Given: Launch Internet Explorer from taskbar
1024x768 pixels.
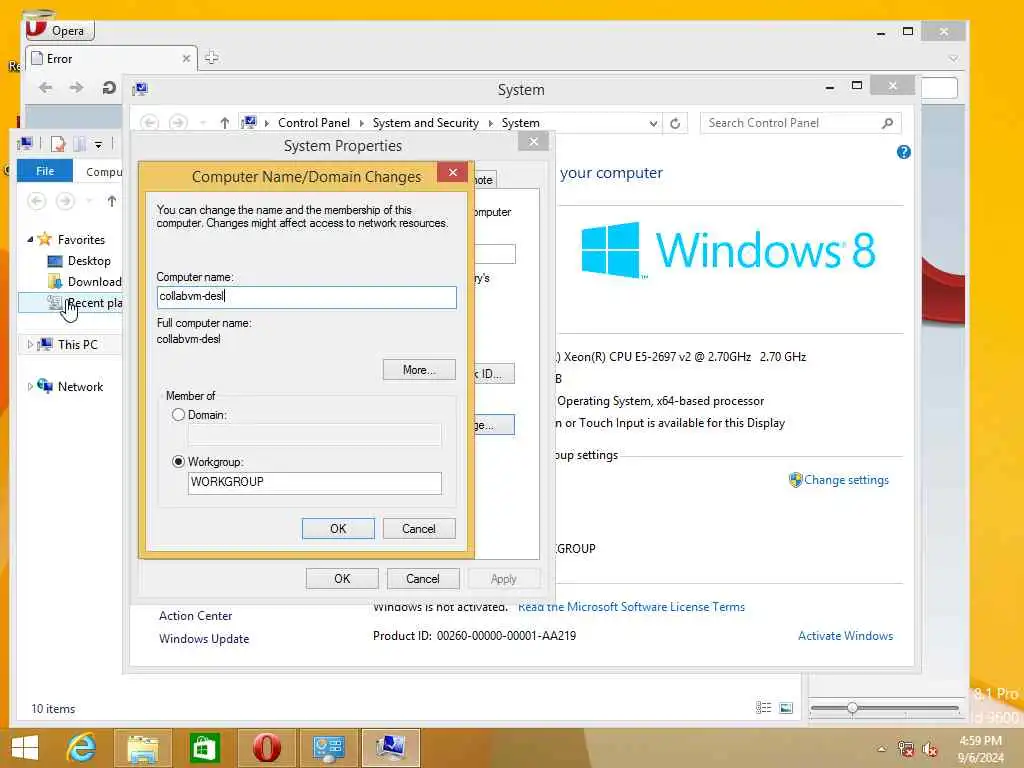Looking at the screenshot, I should point(81,748).
